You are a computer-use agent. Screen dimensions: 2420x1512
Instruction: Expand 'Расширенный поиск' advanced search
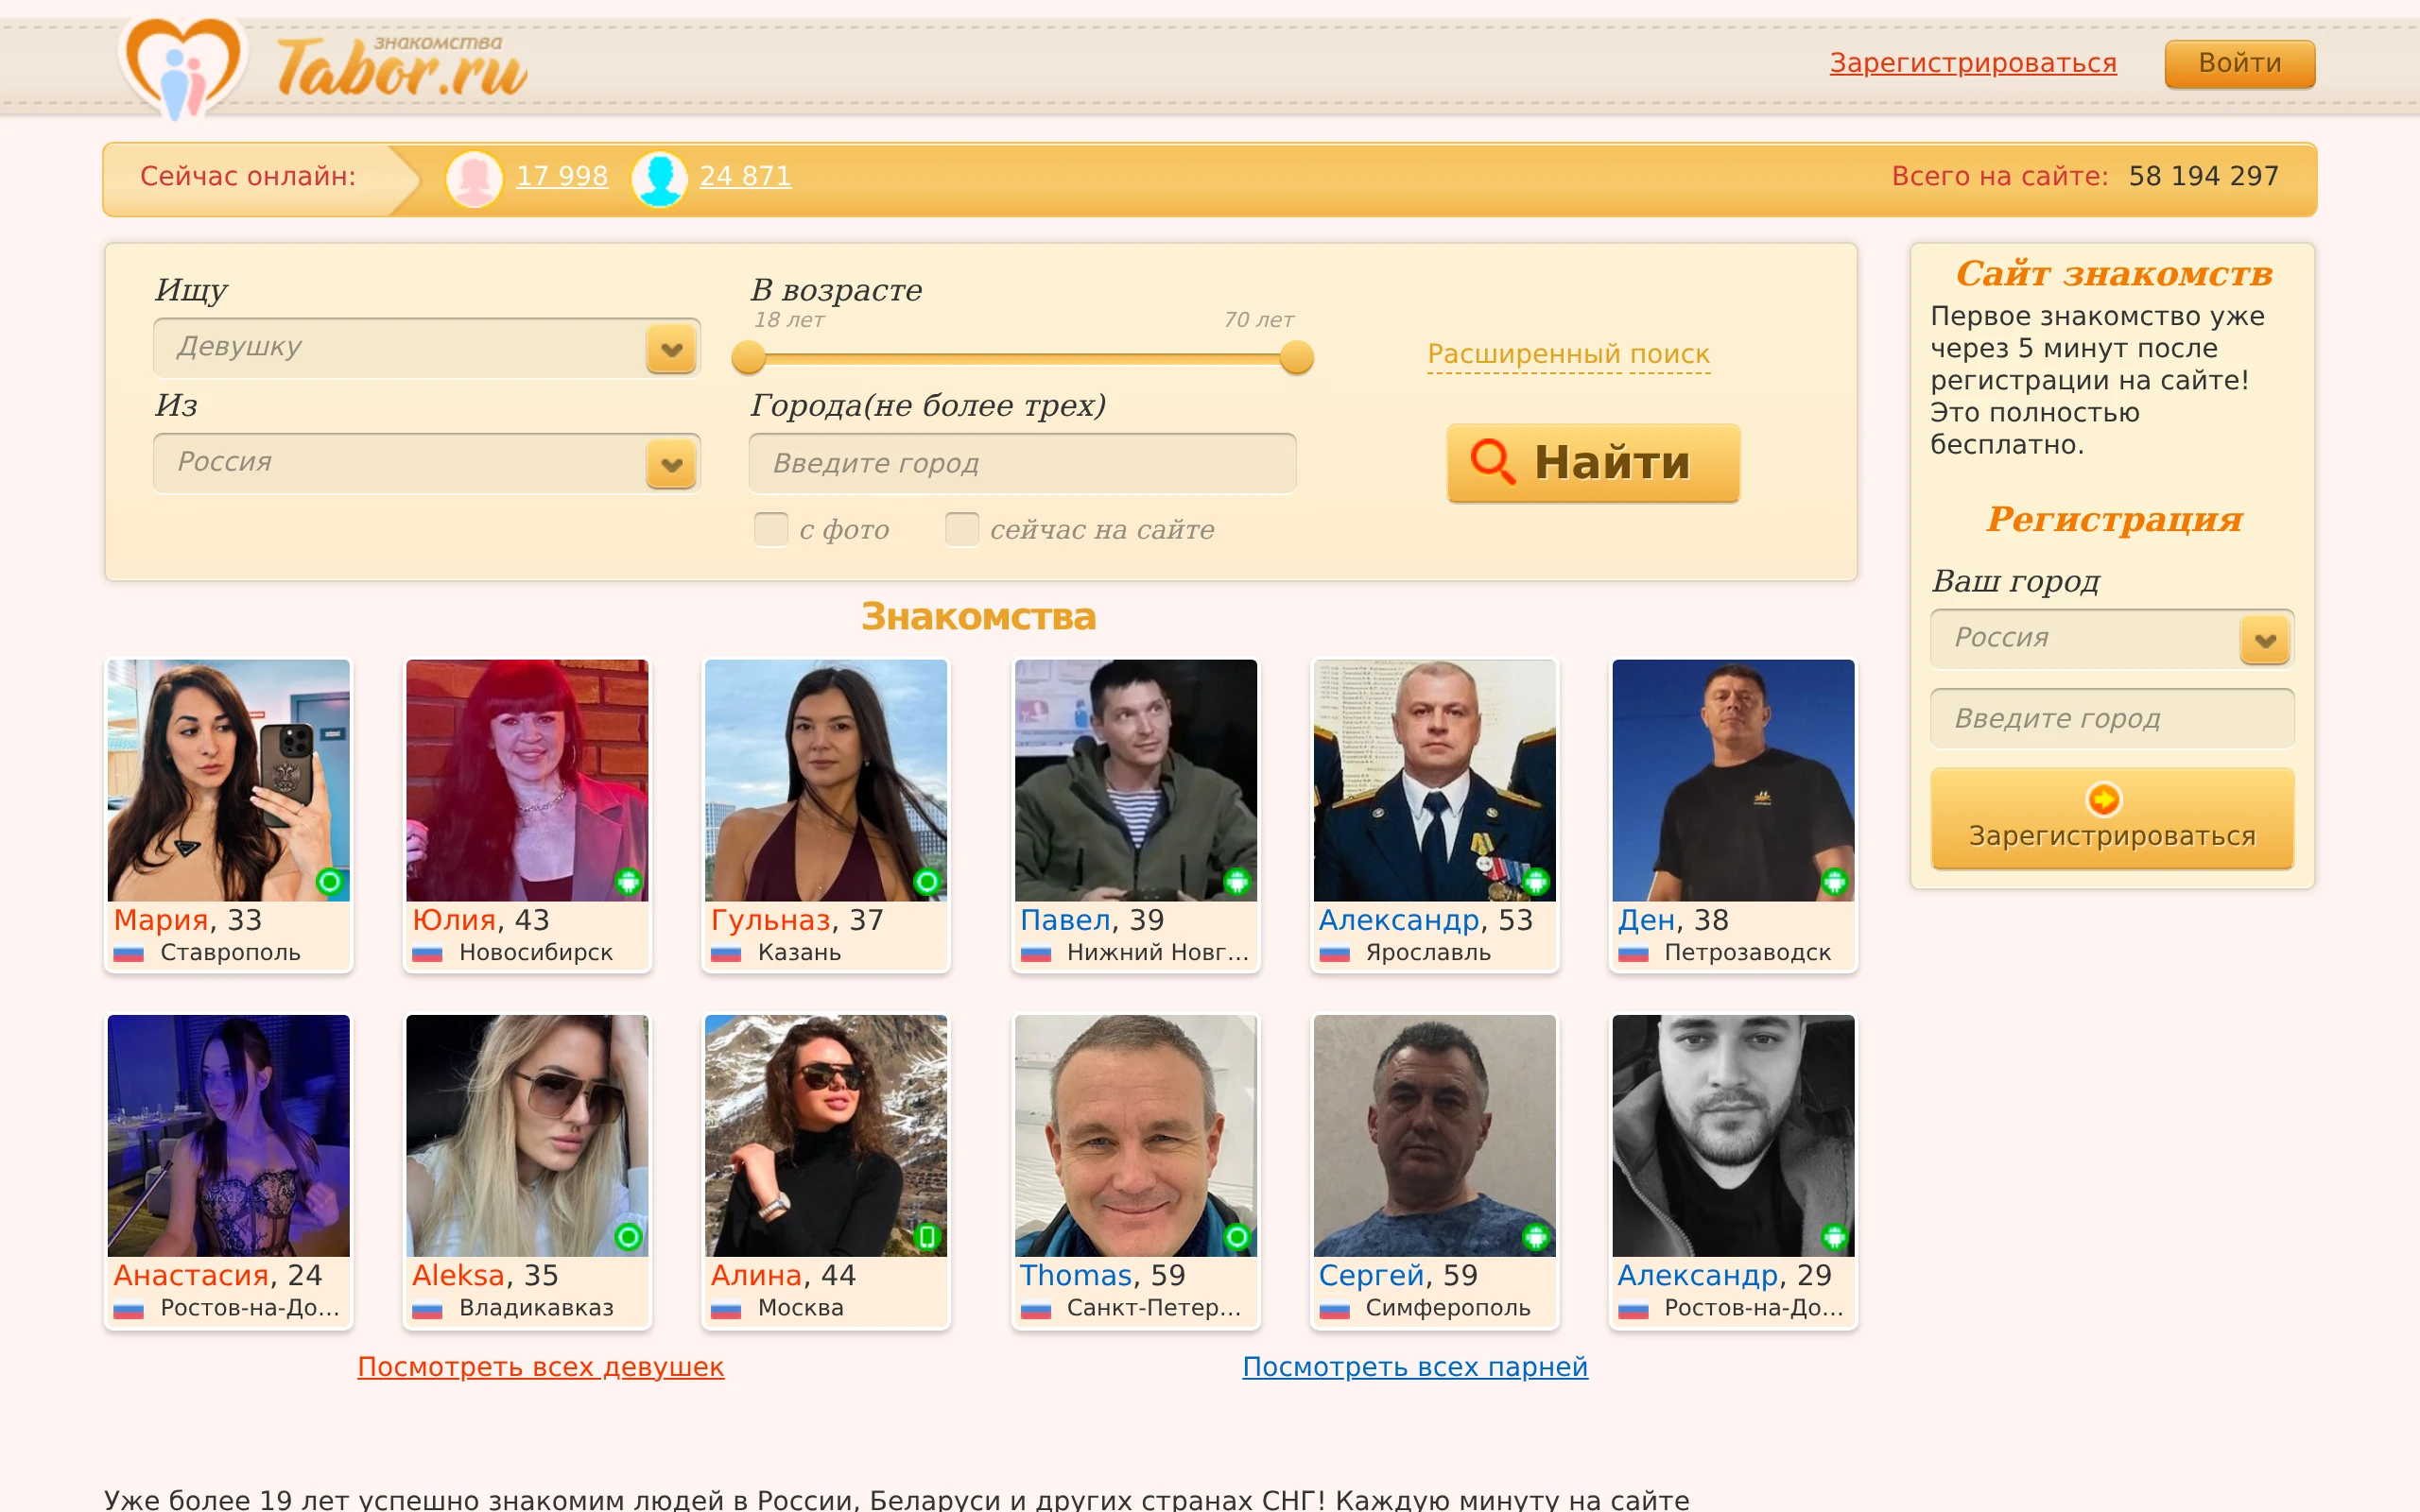(1568, 354)
